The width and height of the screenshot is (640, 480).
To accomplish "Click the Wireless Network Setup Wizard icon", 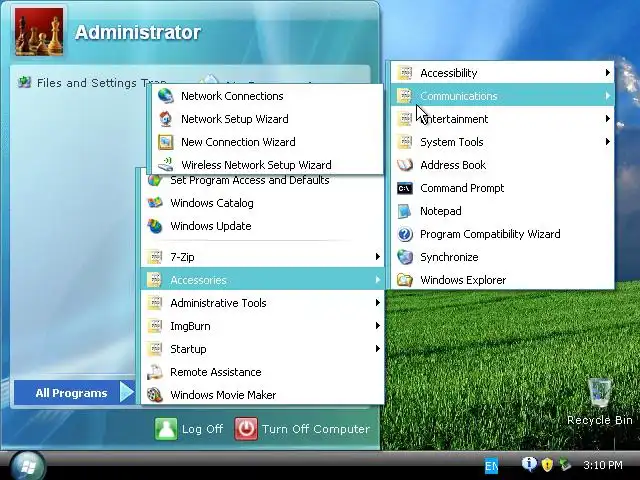I will pos(166,165).
